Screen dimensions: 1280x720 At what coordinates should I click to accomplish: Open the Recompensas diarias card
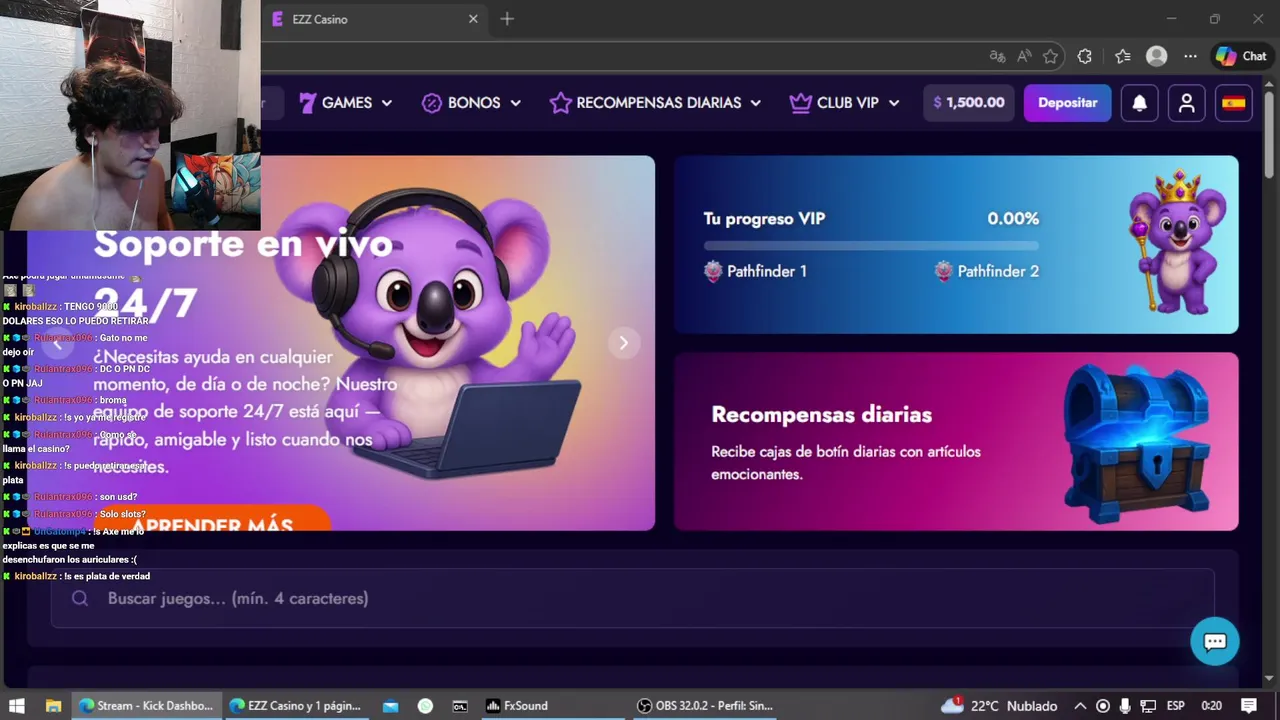(x=956, y=441)
